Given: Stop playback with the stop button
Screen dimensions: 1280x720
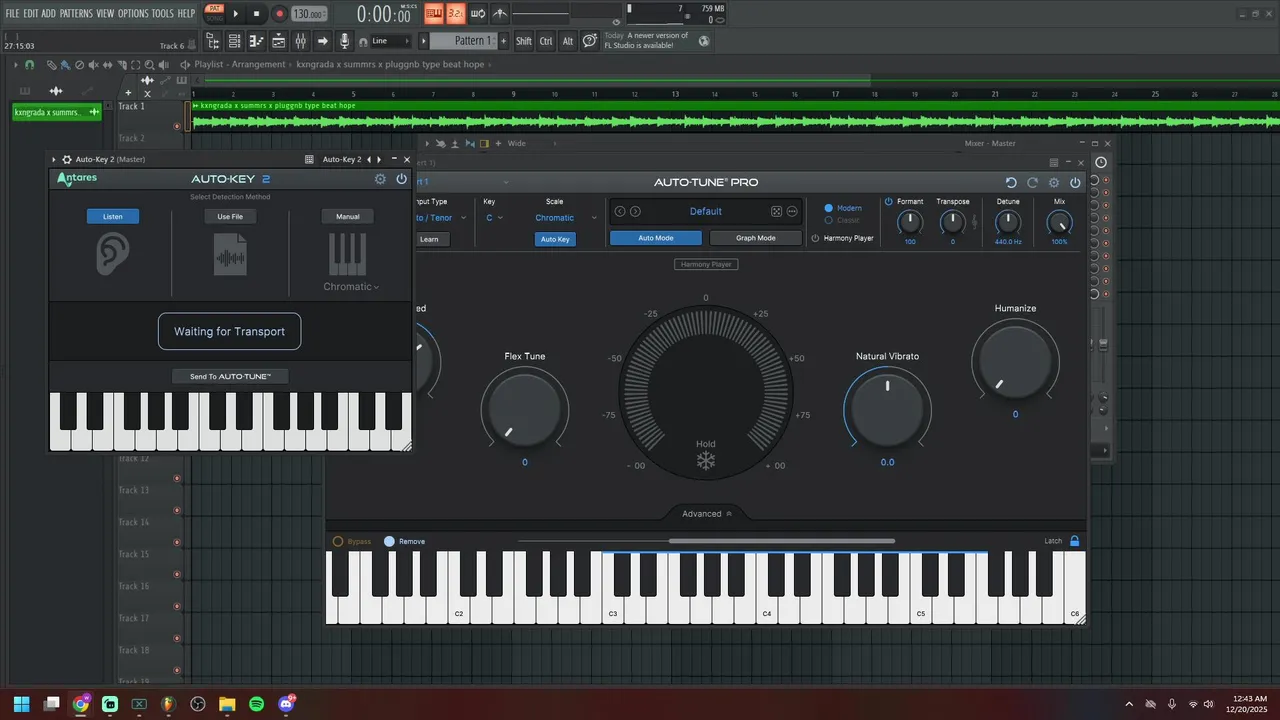Looking at the screenshot, I should [256, 14].
